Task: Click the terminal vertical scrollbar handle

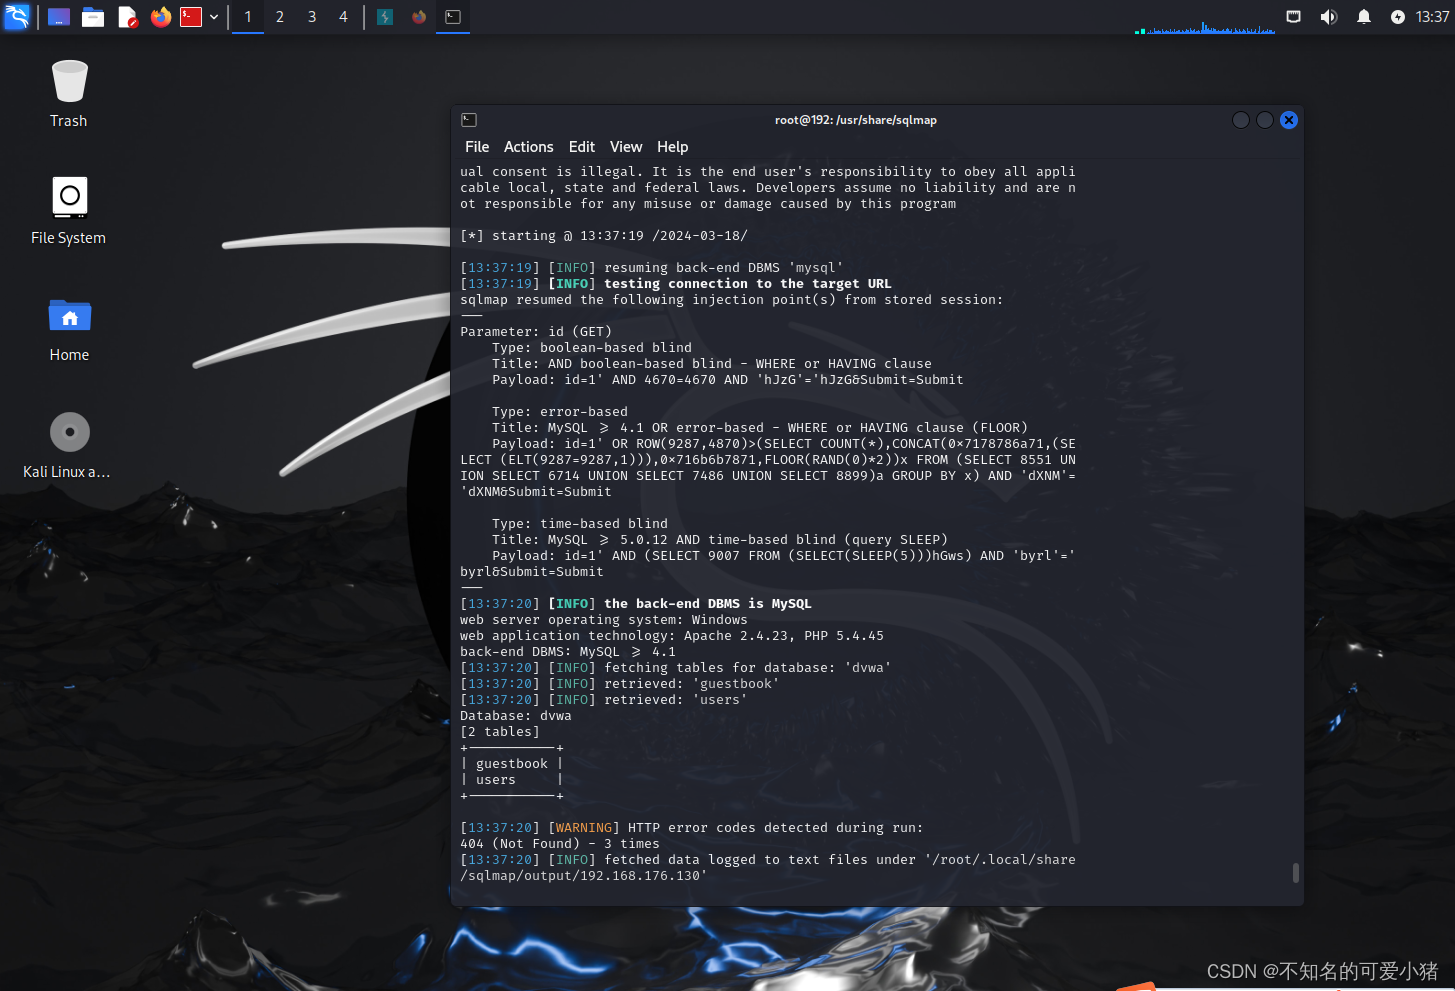Action: 1296,873
